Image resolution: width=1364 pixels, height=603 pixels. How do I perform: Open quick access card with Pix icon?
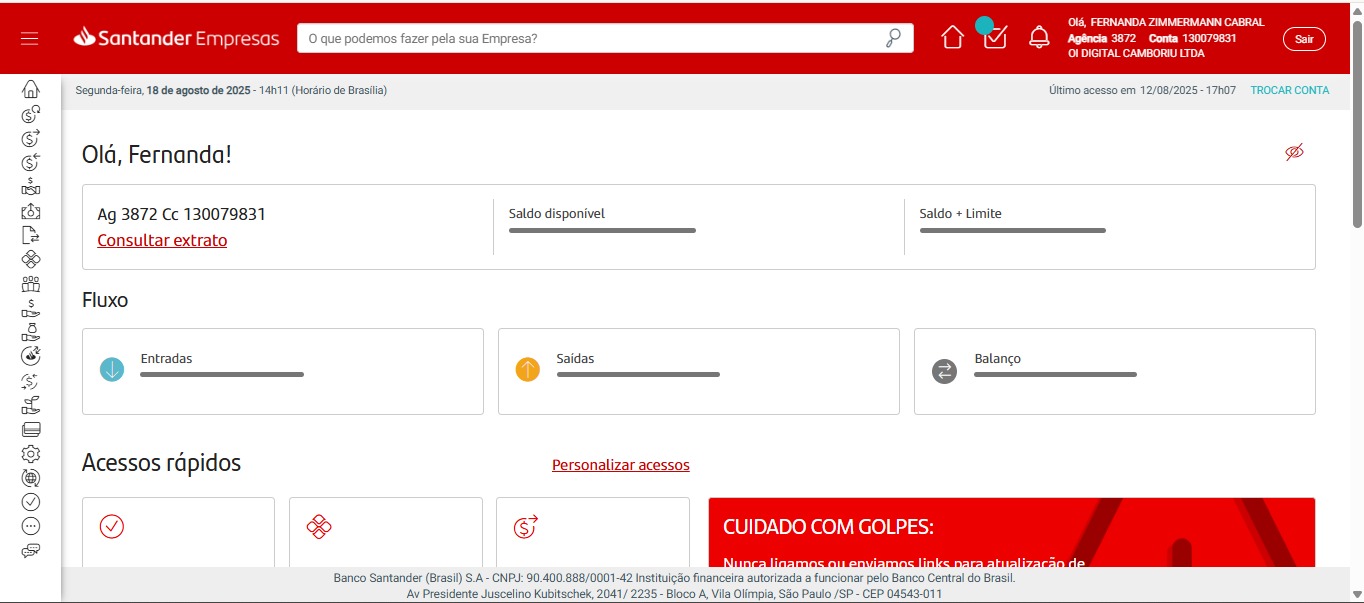pos(385,532)
